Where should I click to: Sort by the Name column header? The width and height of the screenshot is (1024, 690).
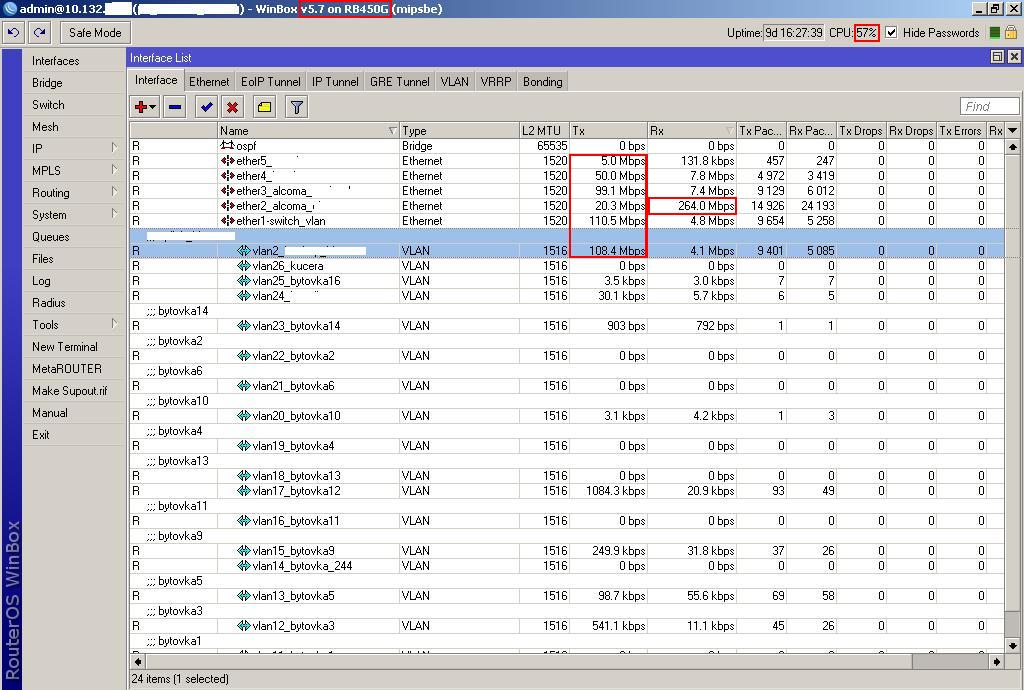pyautogui.click(x=308, y=131)
